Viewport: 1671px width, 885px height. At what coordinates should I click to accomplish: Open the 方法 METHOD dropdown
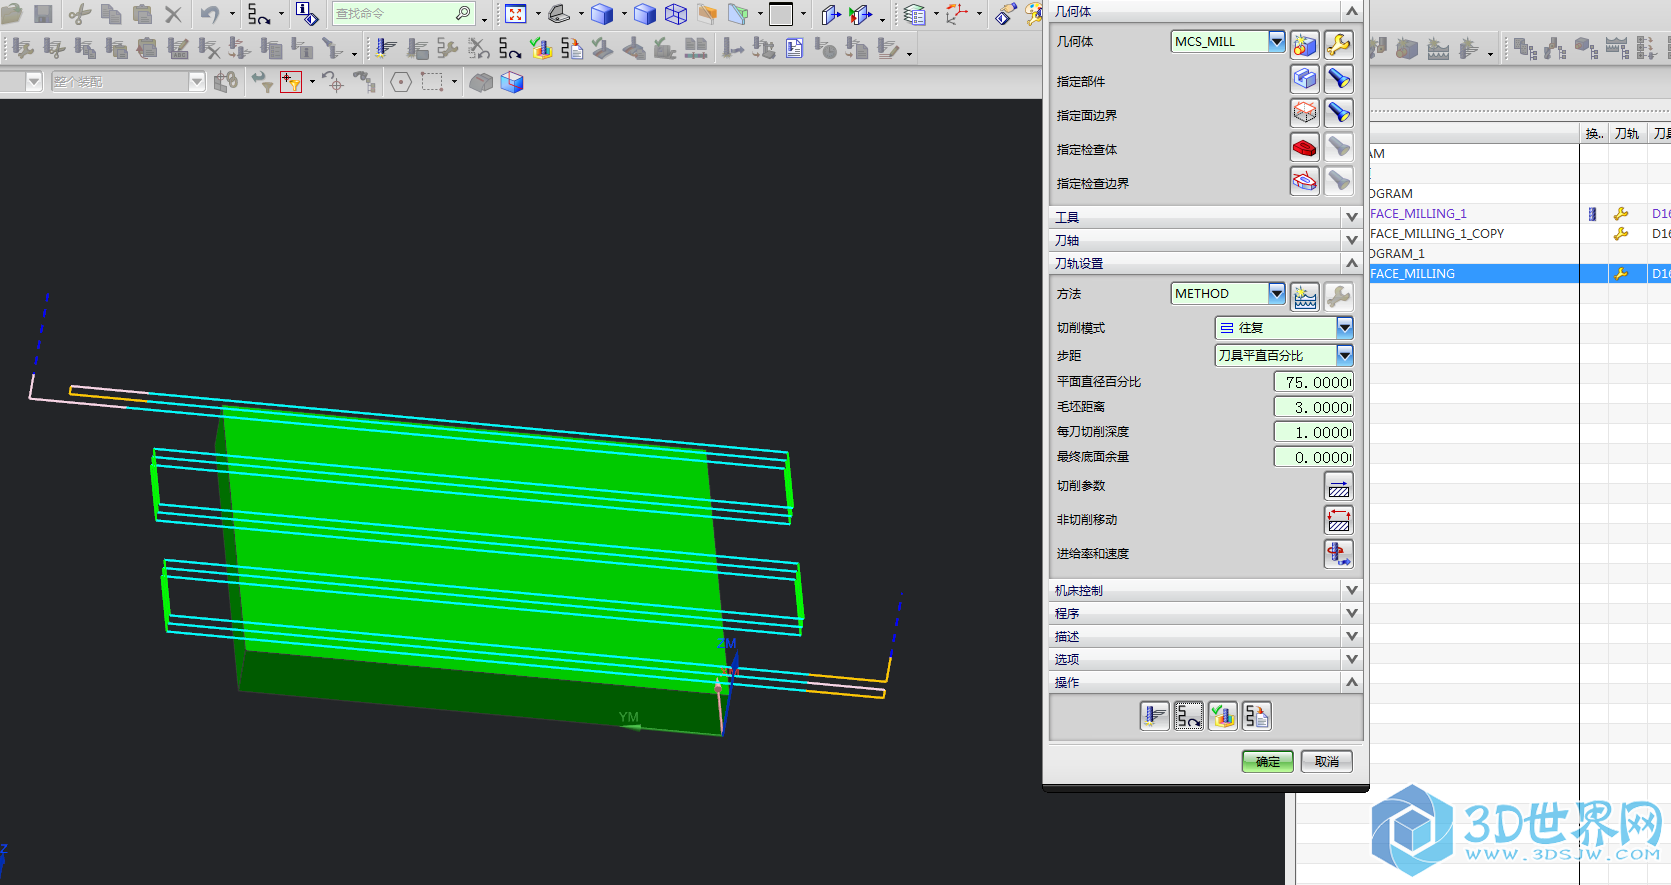click(x=1277, y=293)
